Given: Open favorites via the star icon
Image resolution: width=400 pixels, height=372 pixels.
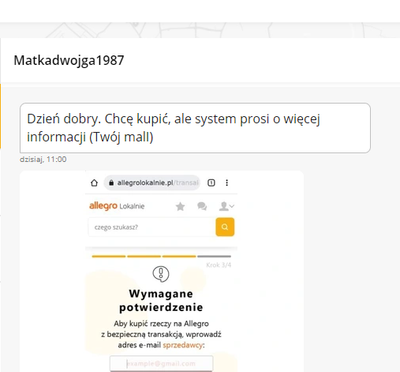Looking at the screenshot, I should pyautogui.click(x=180, y=207).
